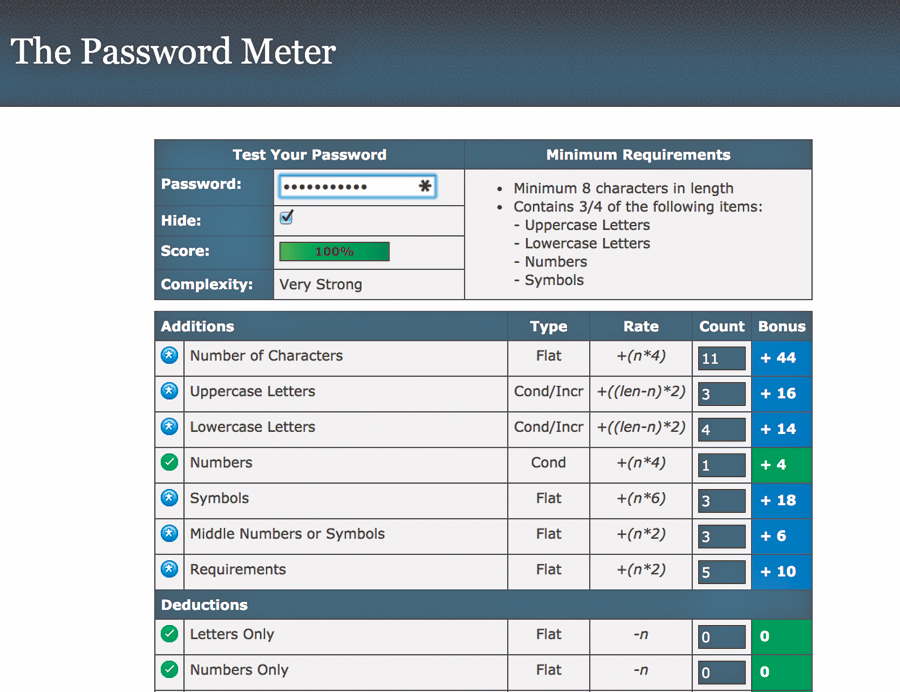Select the Number of Characters count box
This screenshot has height=692, width=900.
721,359
